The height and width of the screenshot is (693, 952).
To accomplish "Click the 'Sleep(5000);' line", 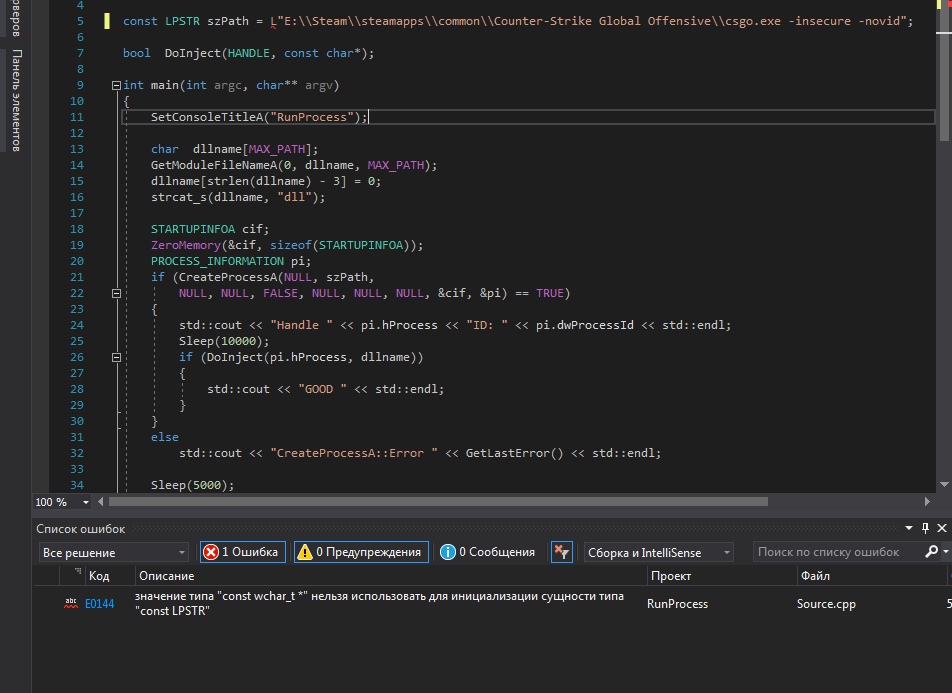I will coord(192,485).
